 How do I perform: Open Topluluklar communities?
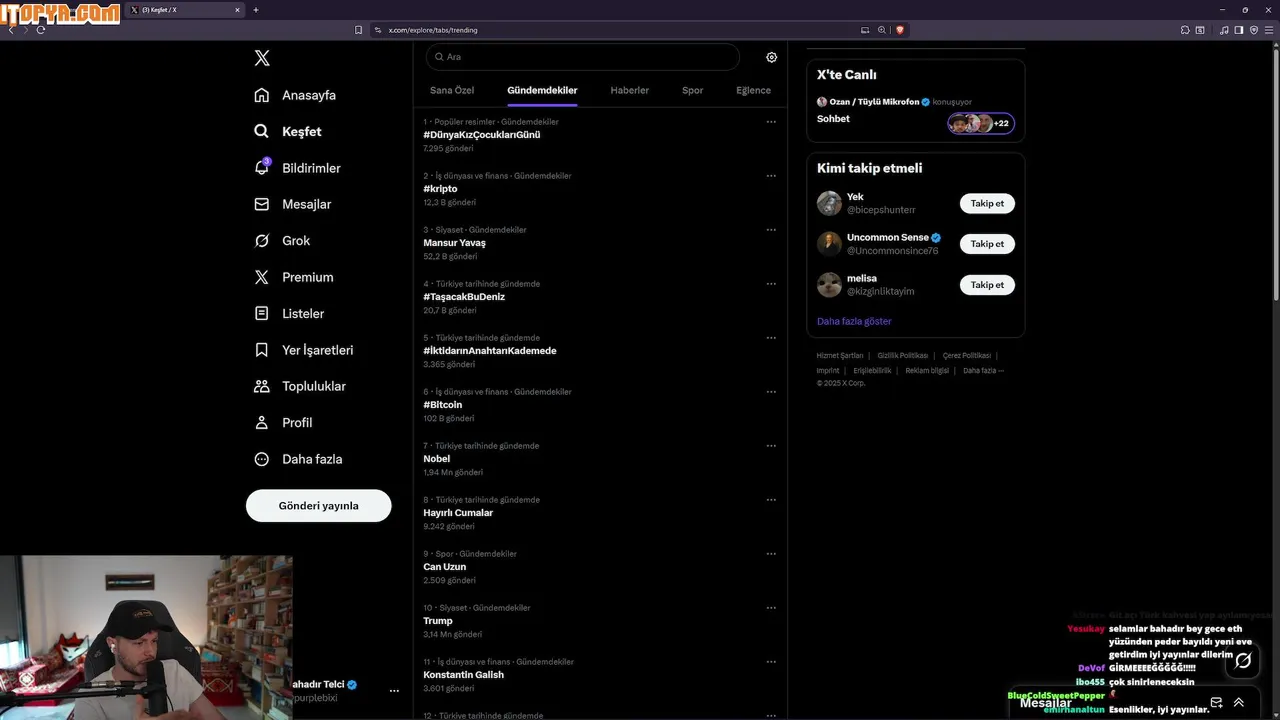pos(300,386)
